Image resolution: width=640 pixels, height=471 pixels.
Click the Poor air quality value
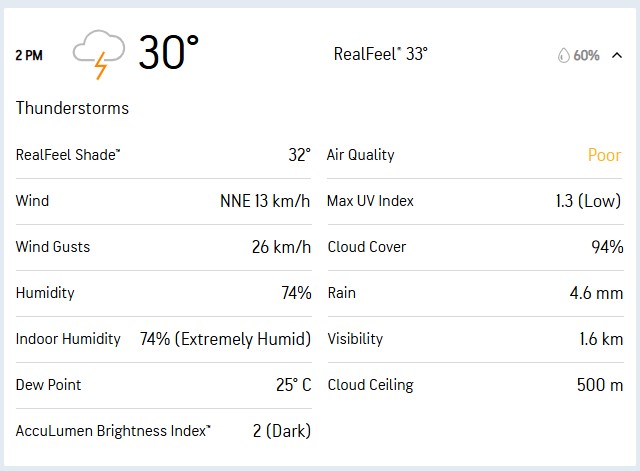click(x=604, y=155)
